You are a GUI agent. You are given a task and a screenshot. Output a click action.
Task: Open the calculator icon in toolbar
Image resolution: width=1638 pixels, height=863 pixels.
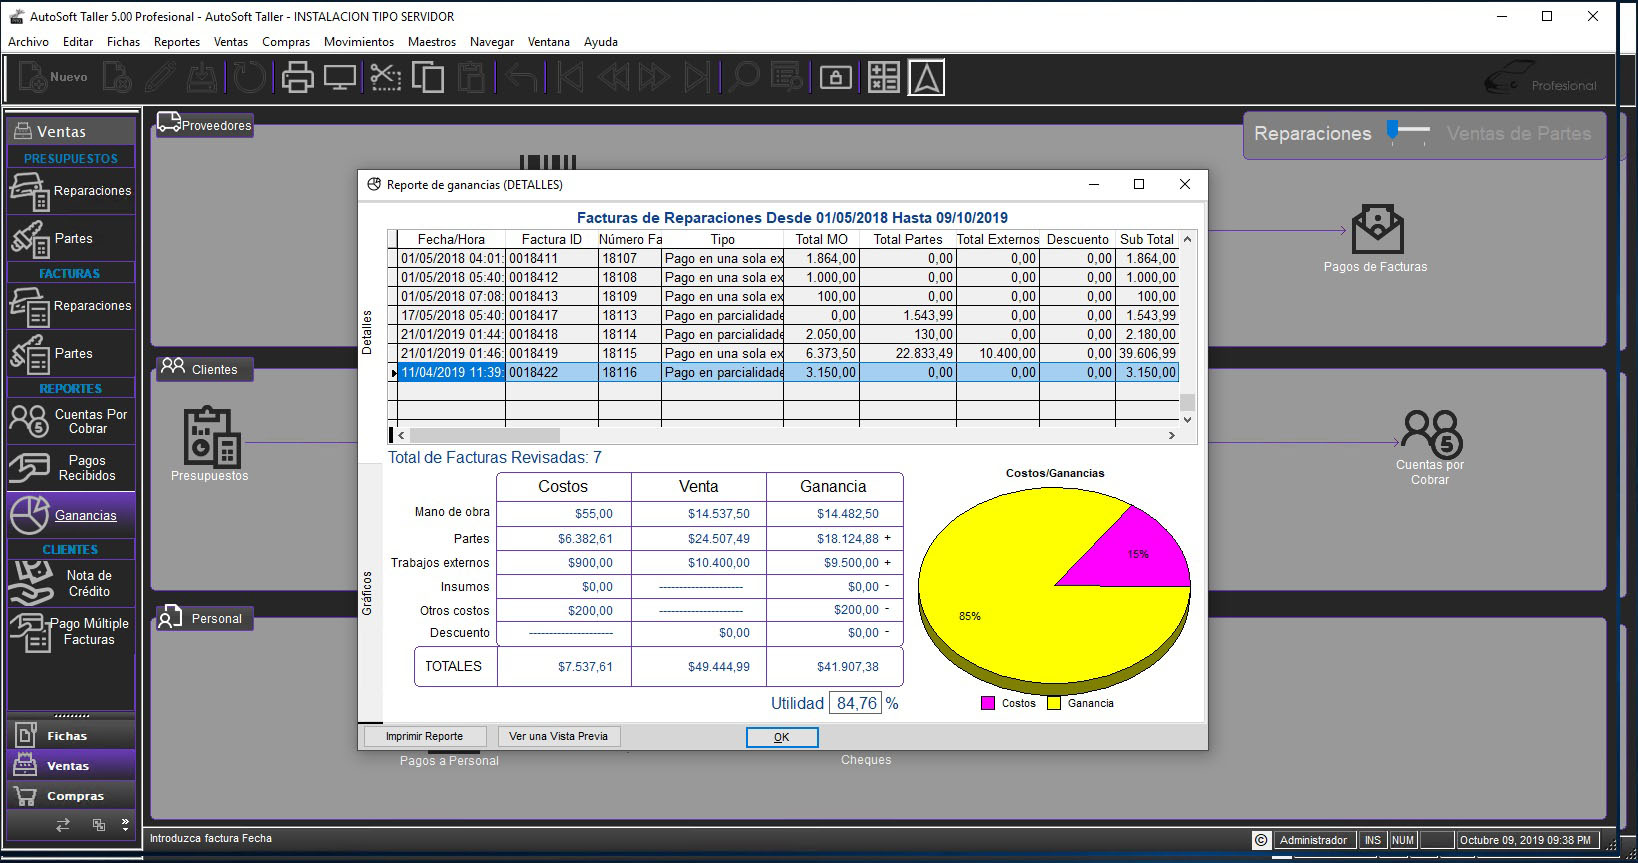pyautogui.click(x=884, y=77)
